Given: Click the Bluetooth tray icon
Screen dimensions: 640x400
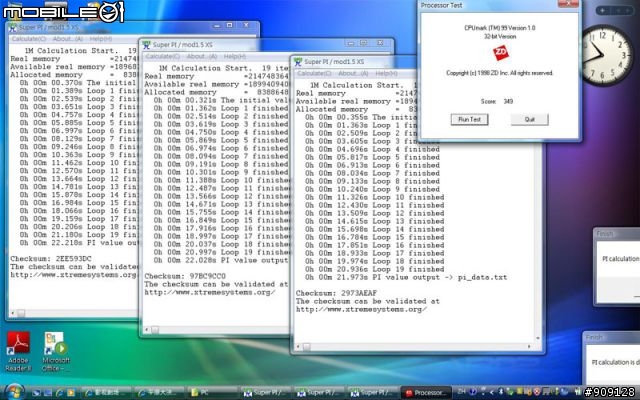Looking at the screenshot, I should pyautogui.click(x=501, y=393).
